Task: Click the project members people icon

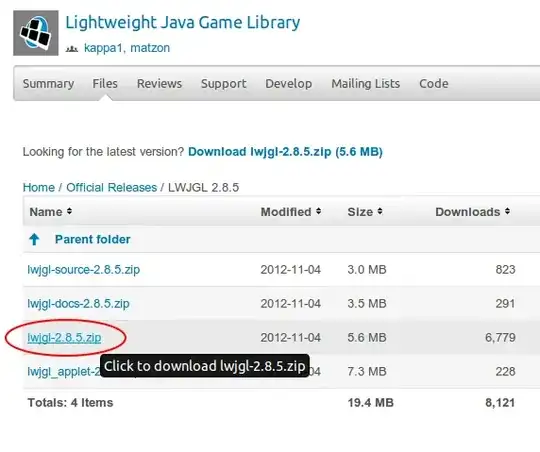Action: point(72,49)
